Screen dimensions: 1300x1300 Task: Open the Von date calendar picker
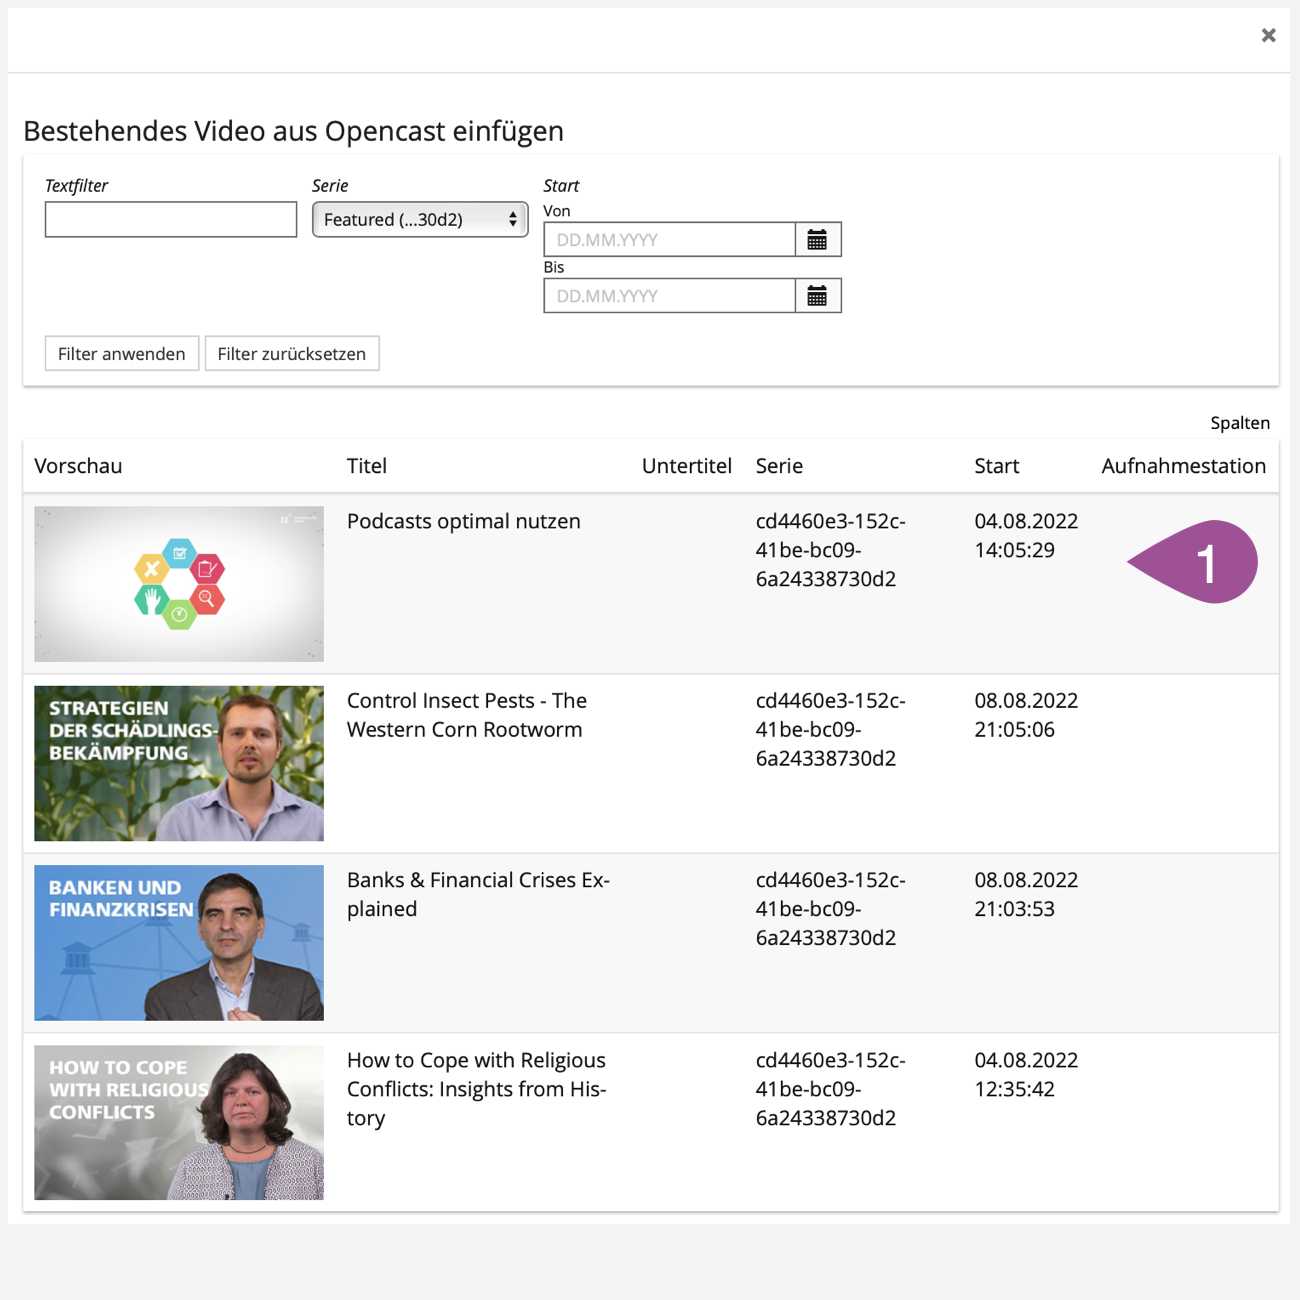[817, 240]
